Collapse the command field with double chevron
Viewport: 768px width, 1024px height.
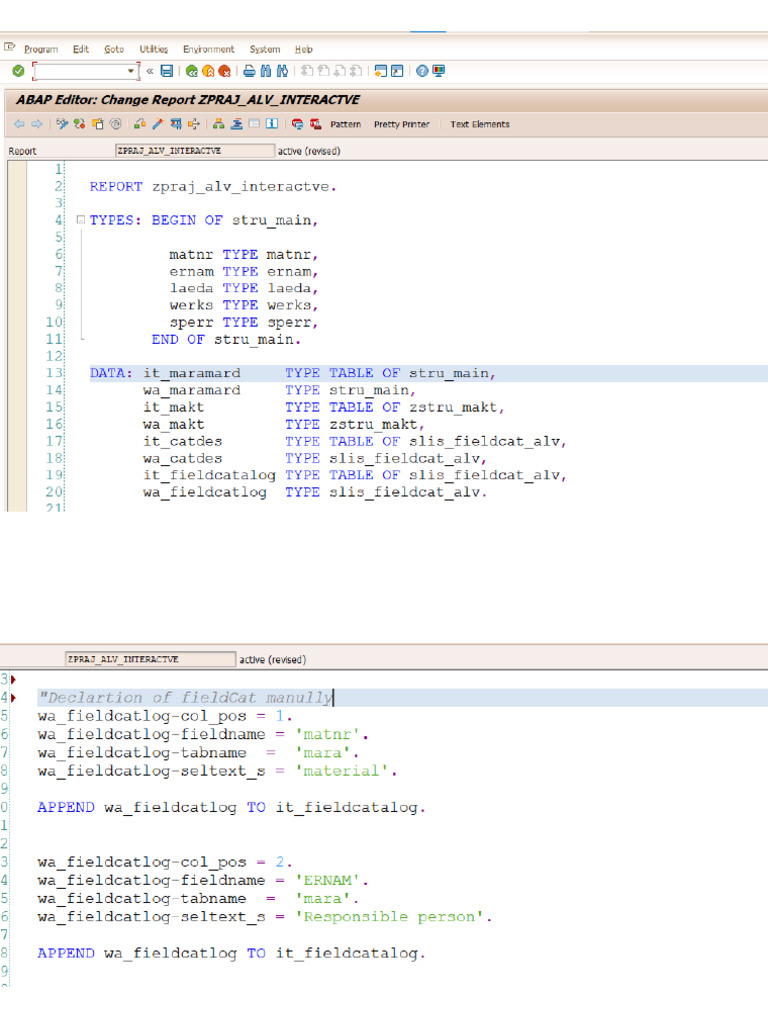point(150,71)
